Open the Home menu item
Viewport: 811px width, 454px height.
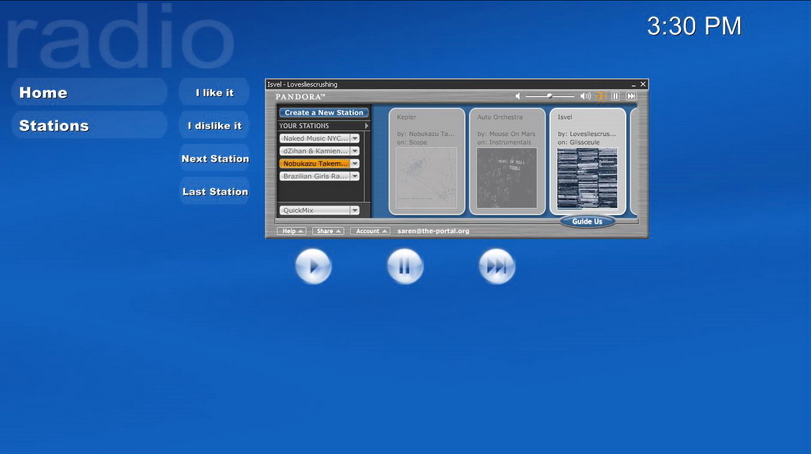click(89, 93)
